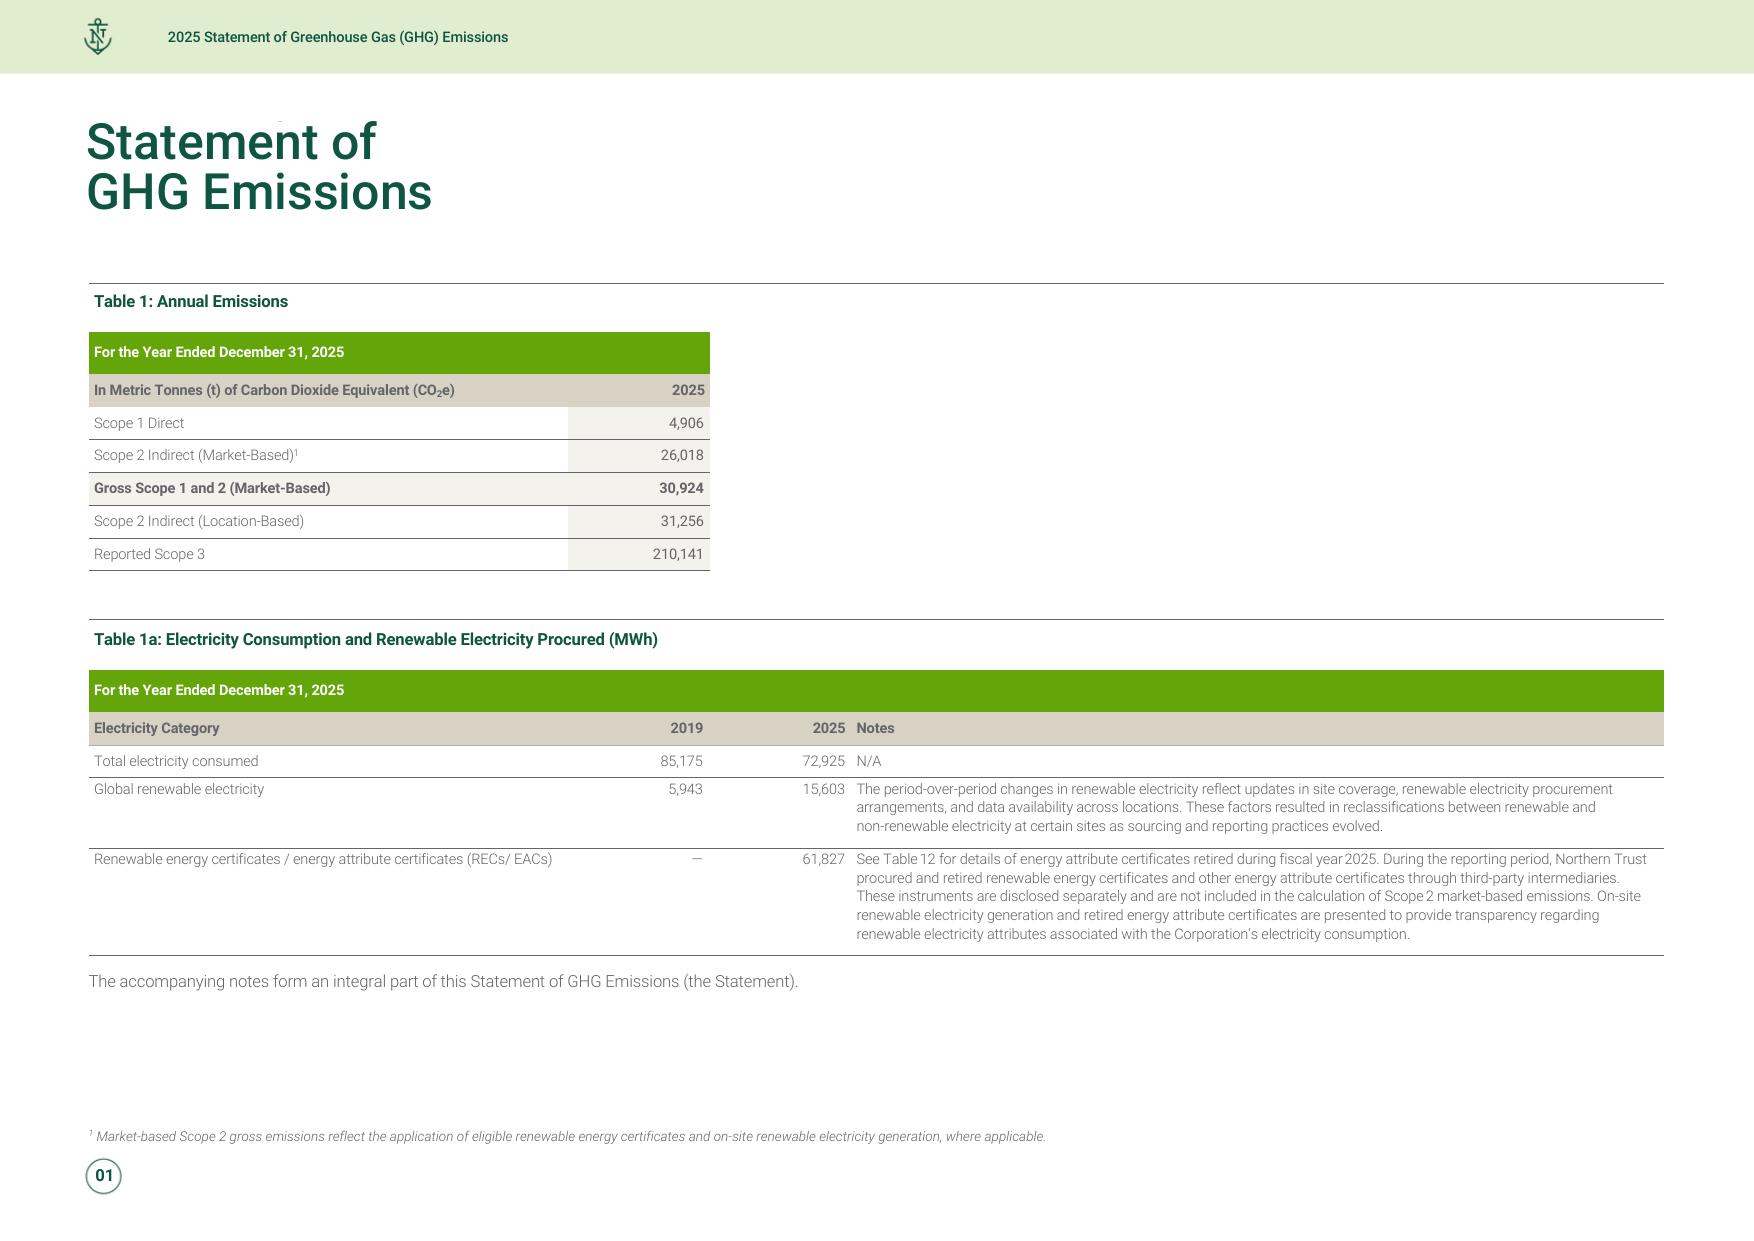Click the RECs value 61,827
Screen dimensions: 1754x1241
click(823, 859)
